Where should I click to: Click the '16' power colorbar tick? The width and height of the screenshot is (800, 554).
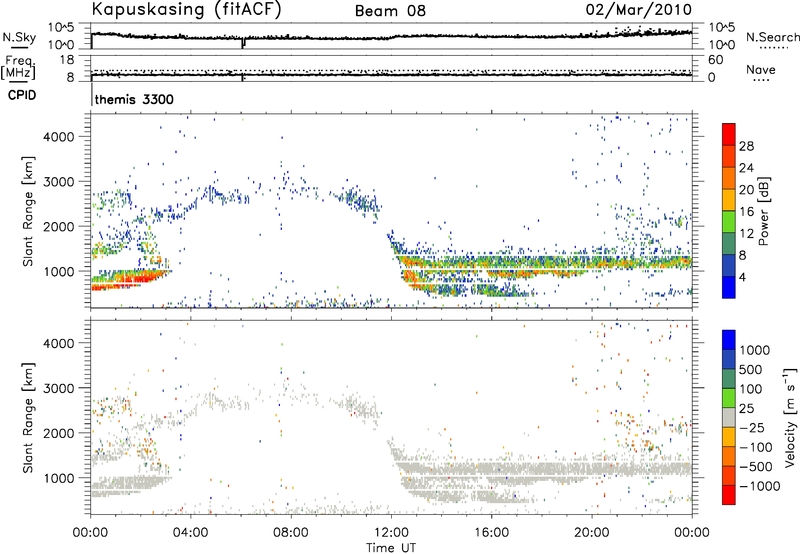(x=746, y=212)
